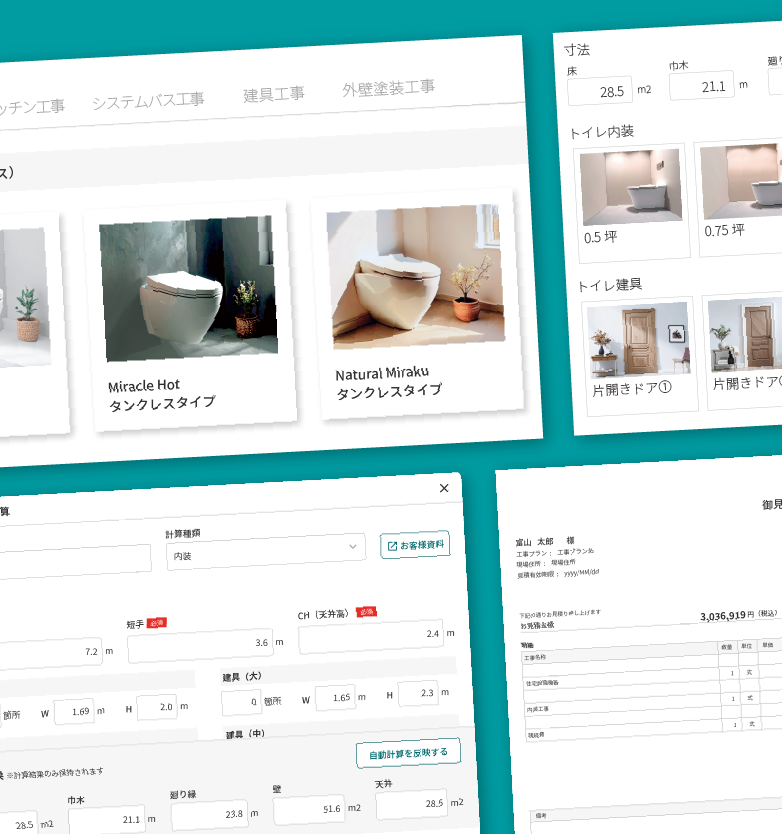The height and width of the screenshot is (834, 782).
Task: Click the 床 field showing 28.5 in 寸法
Action: [x=600, y=91]
